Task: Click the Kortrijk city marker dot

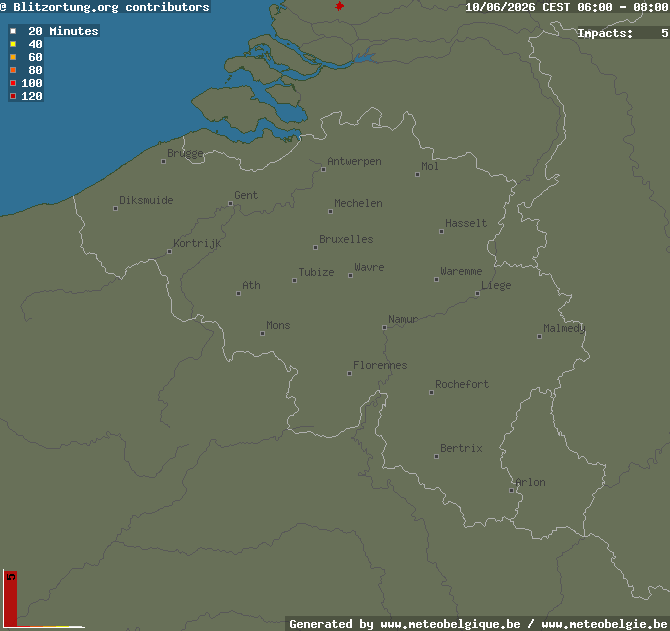Action: (x=169, y=252)
